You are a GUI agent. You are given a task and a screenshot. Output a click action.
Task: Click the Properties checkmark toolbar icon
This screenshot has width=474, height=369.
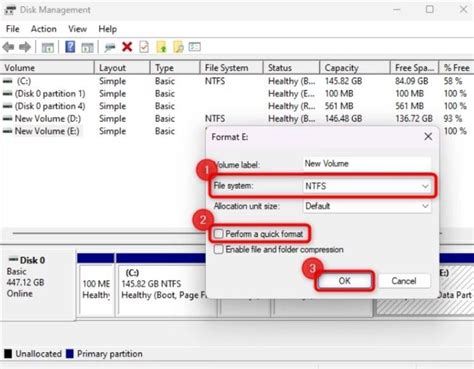point(144,47)
